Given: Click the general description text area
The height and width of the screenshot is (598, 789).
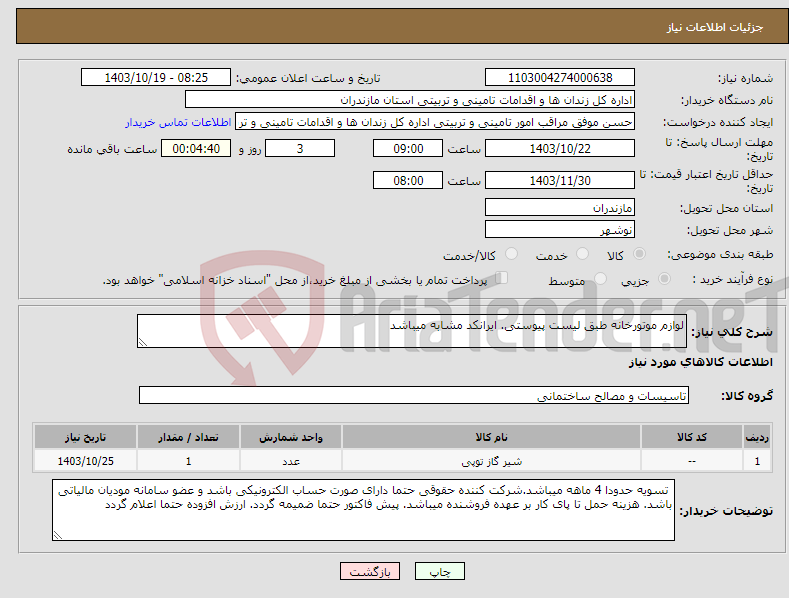Looking at the screenshot, I should pos(412,331).
